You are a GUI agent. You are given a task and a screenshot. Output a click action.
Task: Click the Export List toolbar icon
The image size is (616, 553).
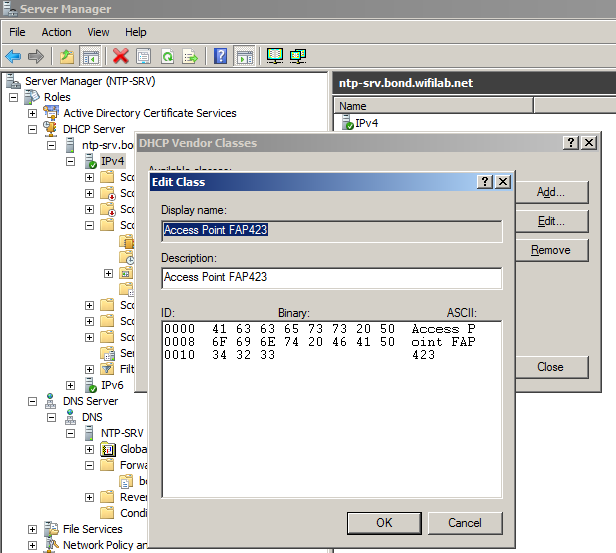[x=190, y=56]
